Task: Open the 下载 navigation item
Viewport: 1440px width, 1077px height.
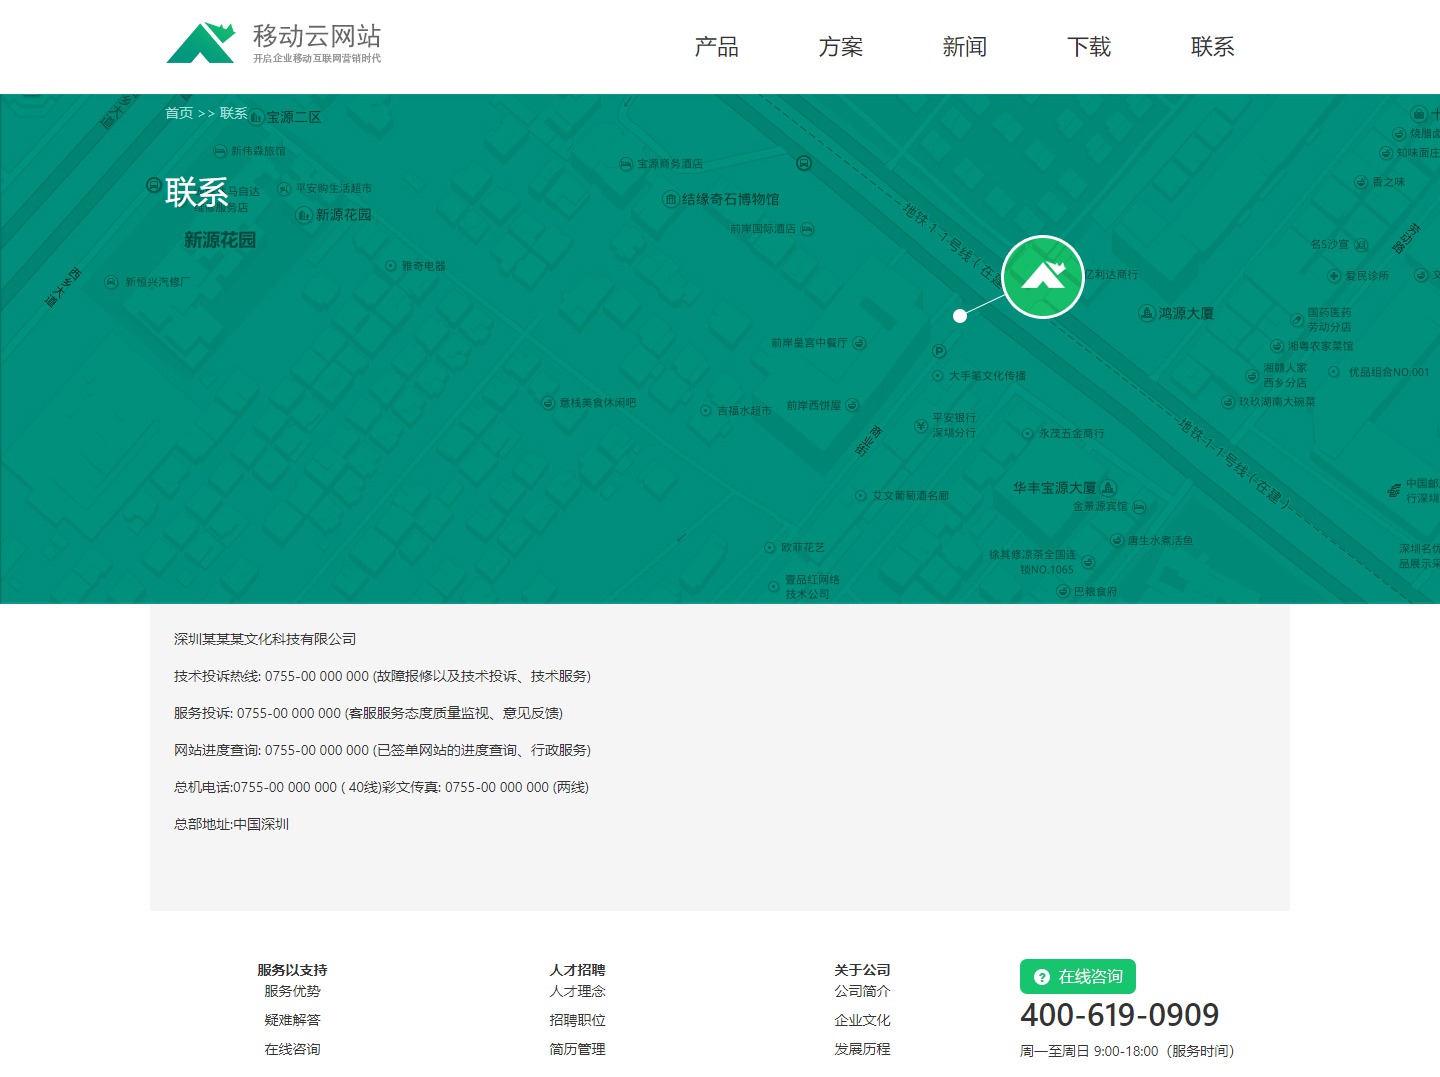Action: [1088, 47]
